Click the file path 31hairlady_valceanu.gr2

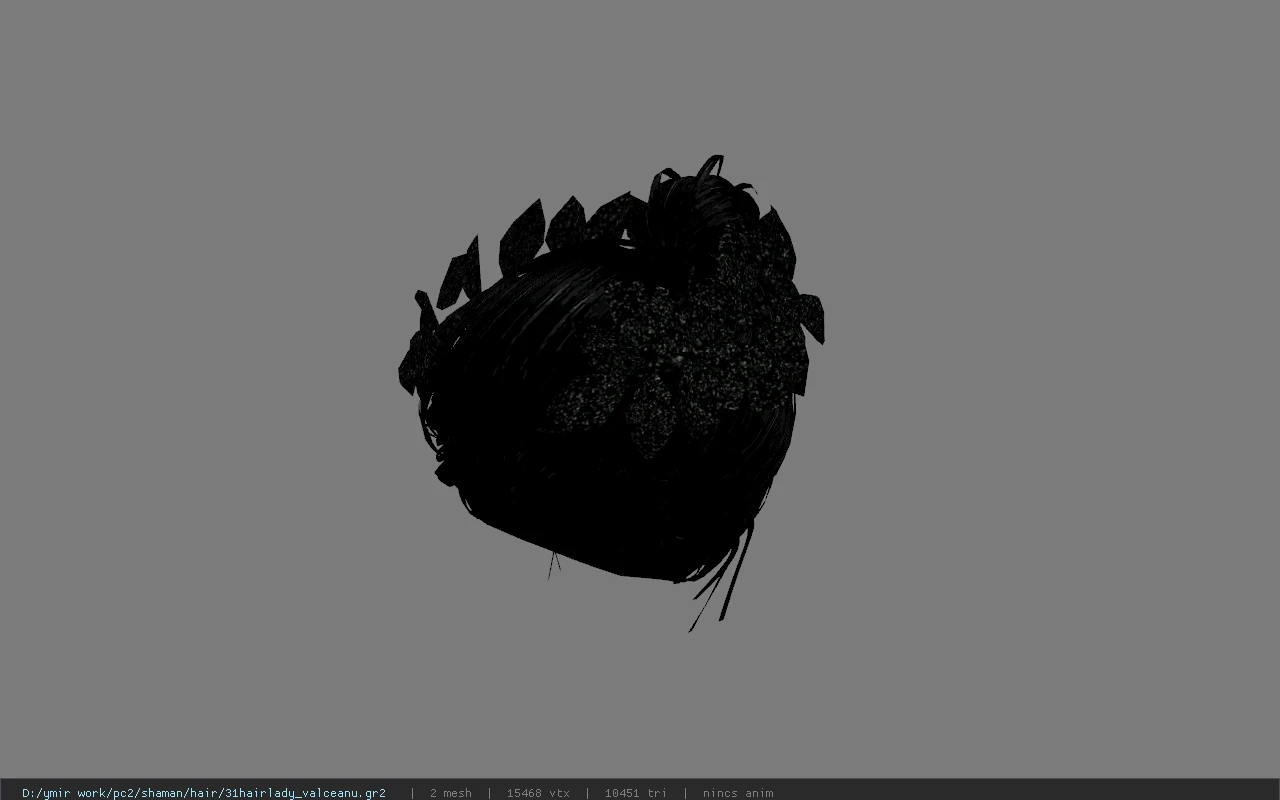[204, 793]
